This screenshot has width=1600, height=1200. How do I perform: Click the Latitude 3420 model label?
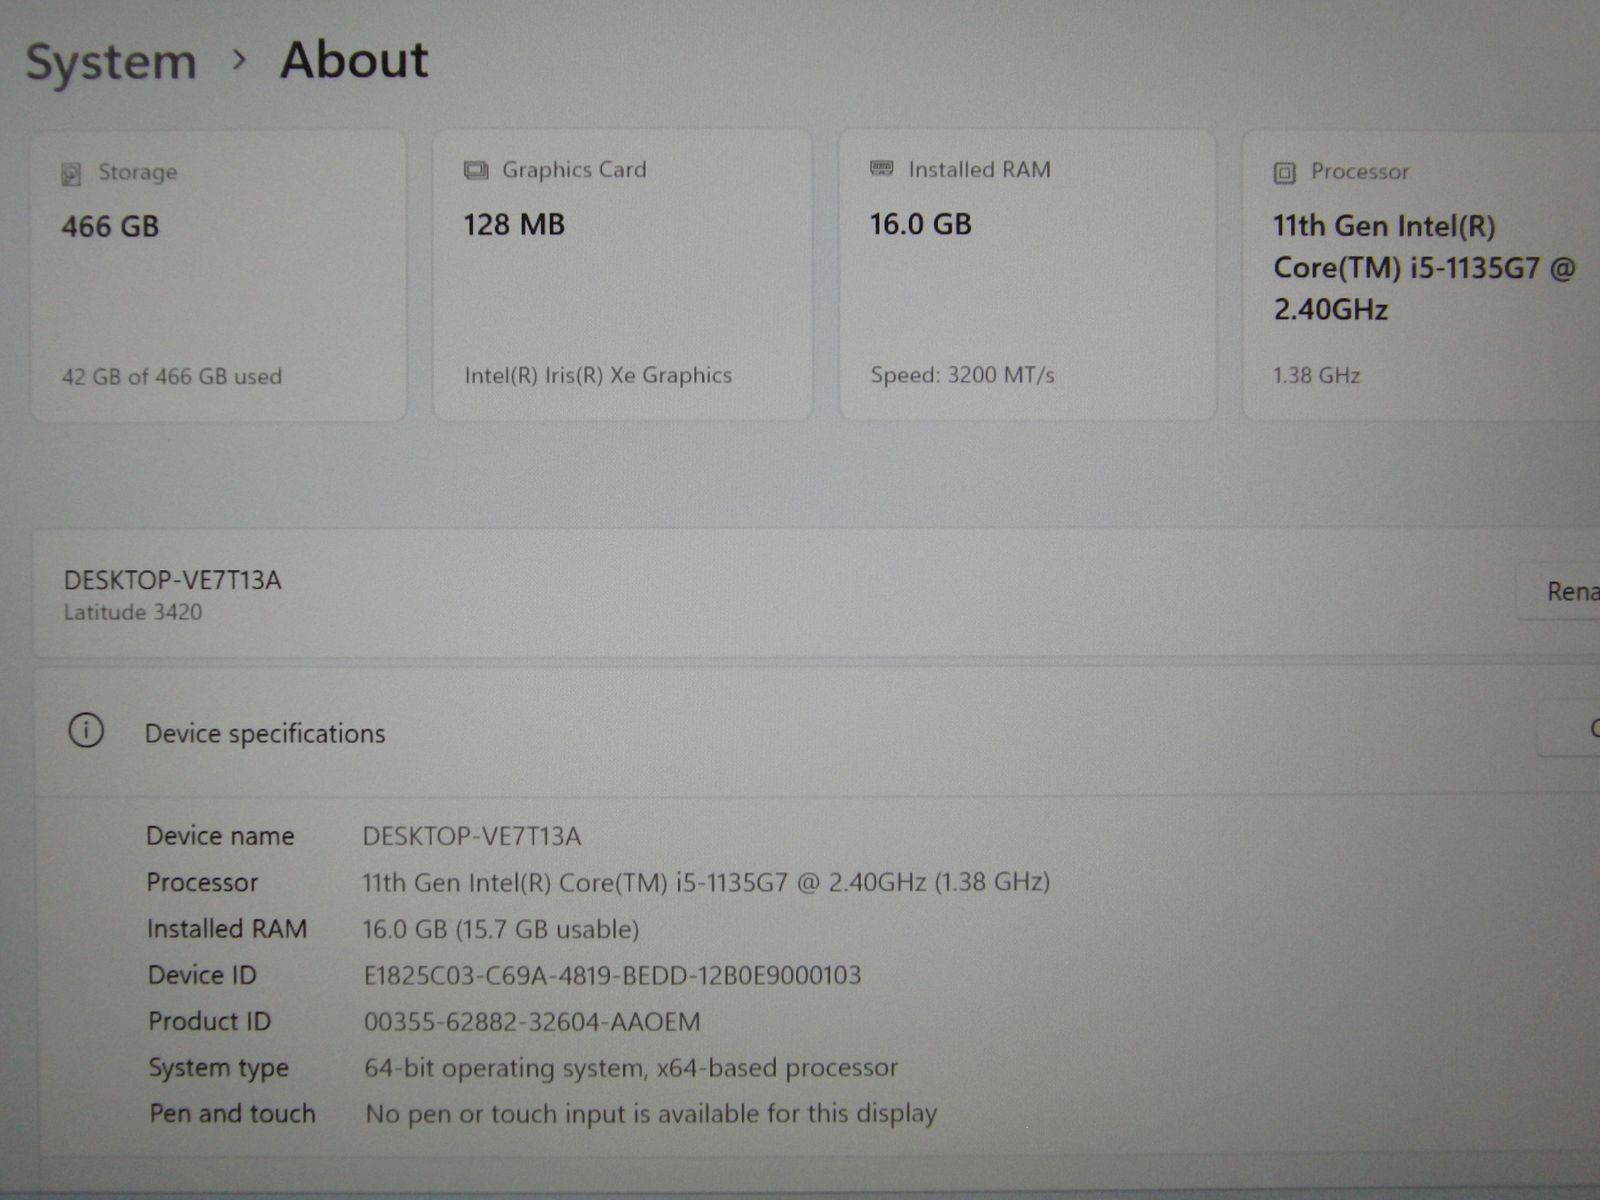click(x=133, y=612)
